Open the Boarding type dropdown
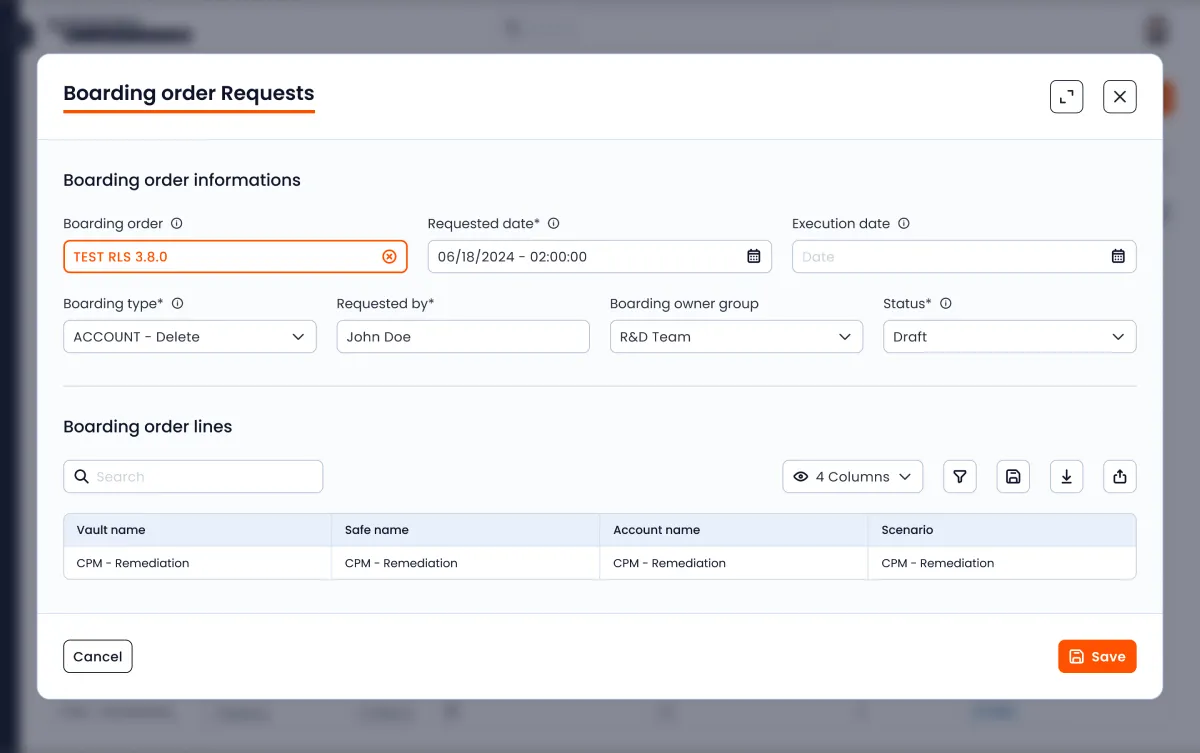The height and width of the screenshot is (753, 1200). 189,337
